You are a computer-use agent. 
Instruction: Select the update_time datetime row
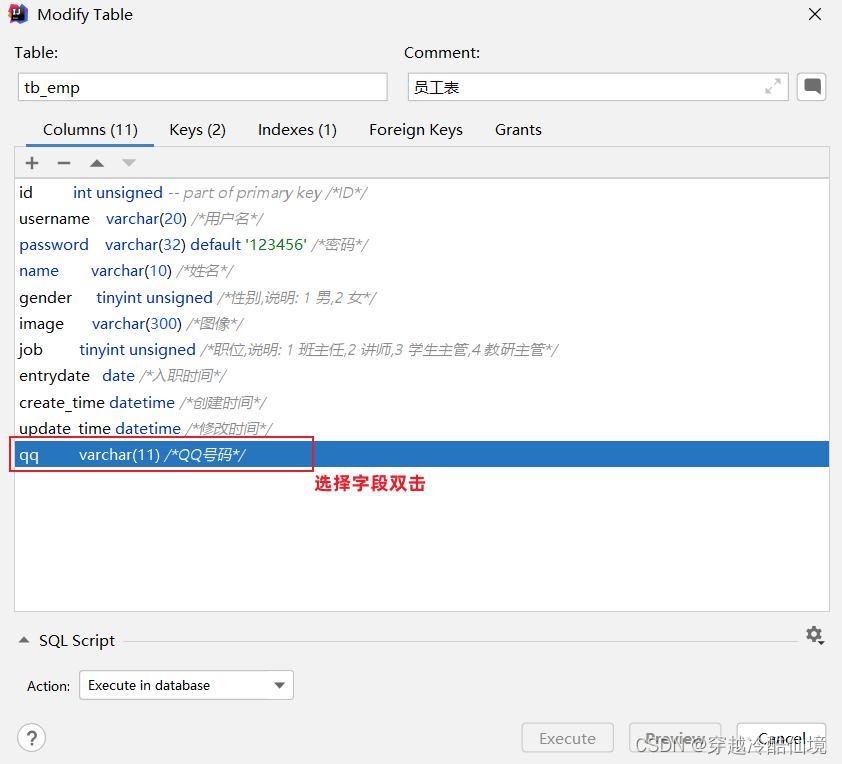point(422,428)
